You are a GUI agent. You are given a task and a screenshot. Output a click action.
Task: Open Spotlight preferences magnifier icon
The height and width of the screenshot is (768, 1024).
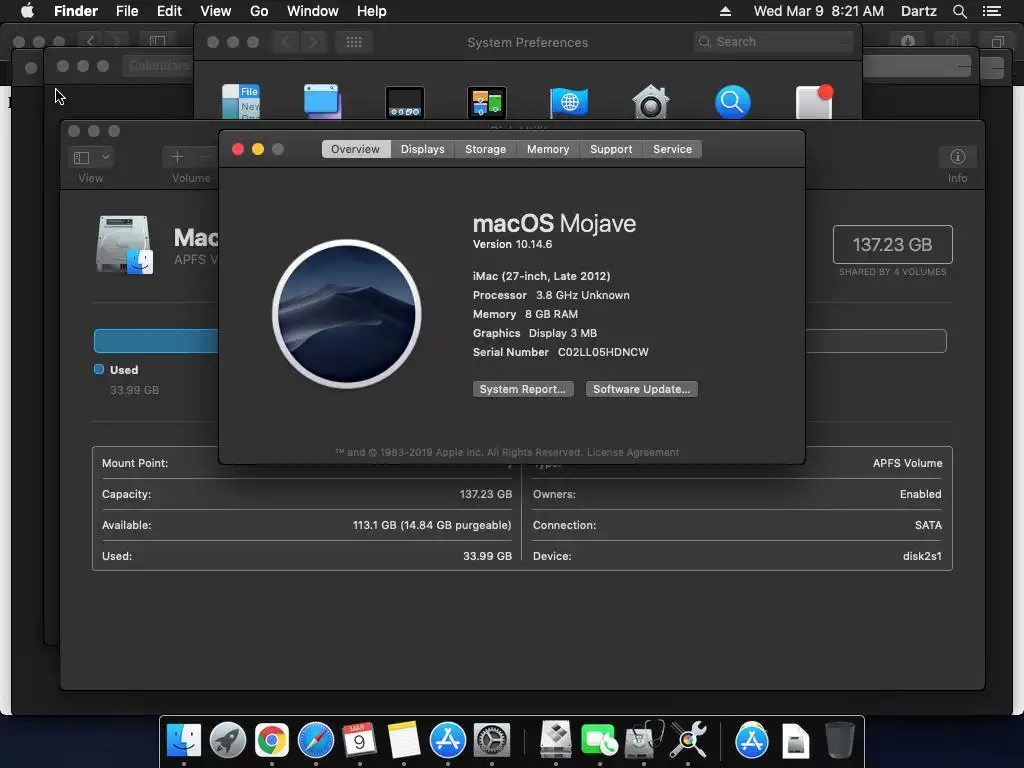point(733,102)
